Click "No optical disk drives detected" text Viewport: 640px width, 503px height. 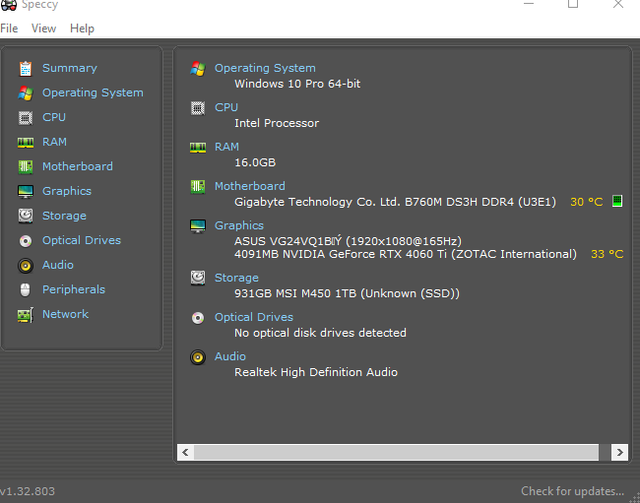click(320, 333)
